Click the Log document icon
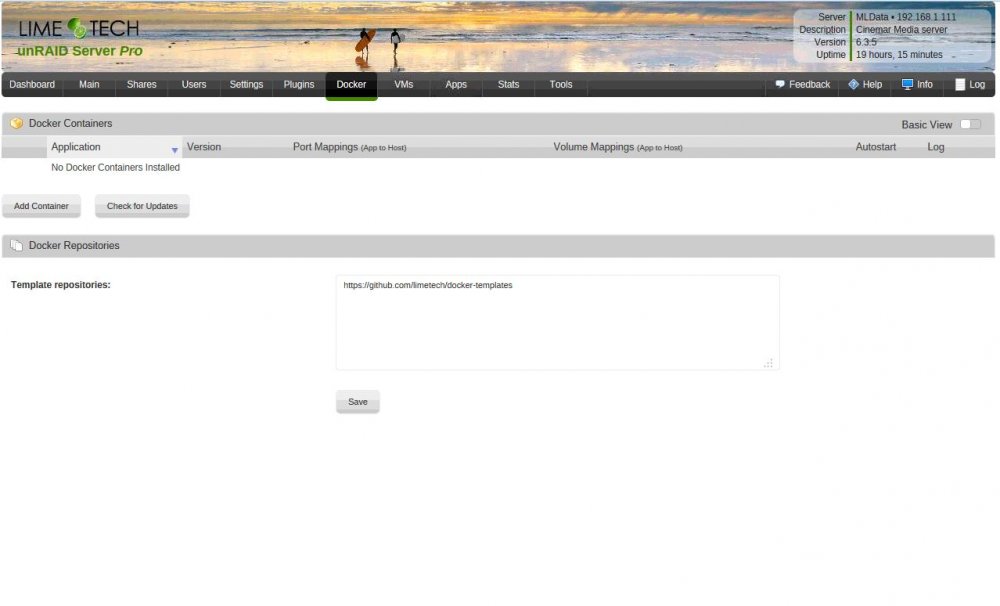Image resolution: width=1000 pixels, height=606 pixels. point(960,84)
